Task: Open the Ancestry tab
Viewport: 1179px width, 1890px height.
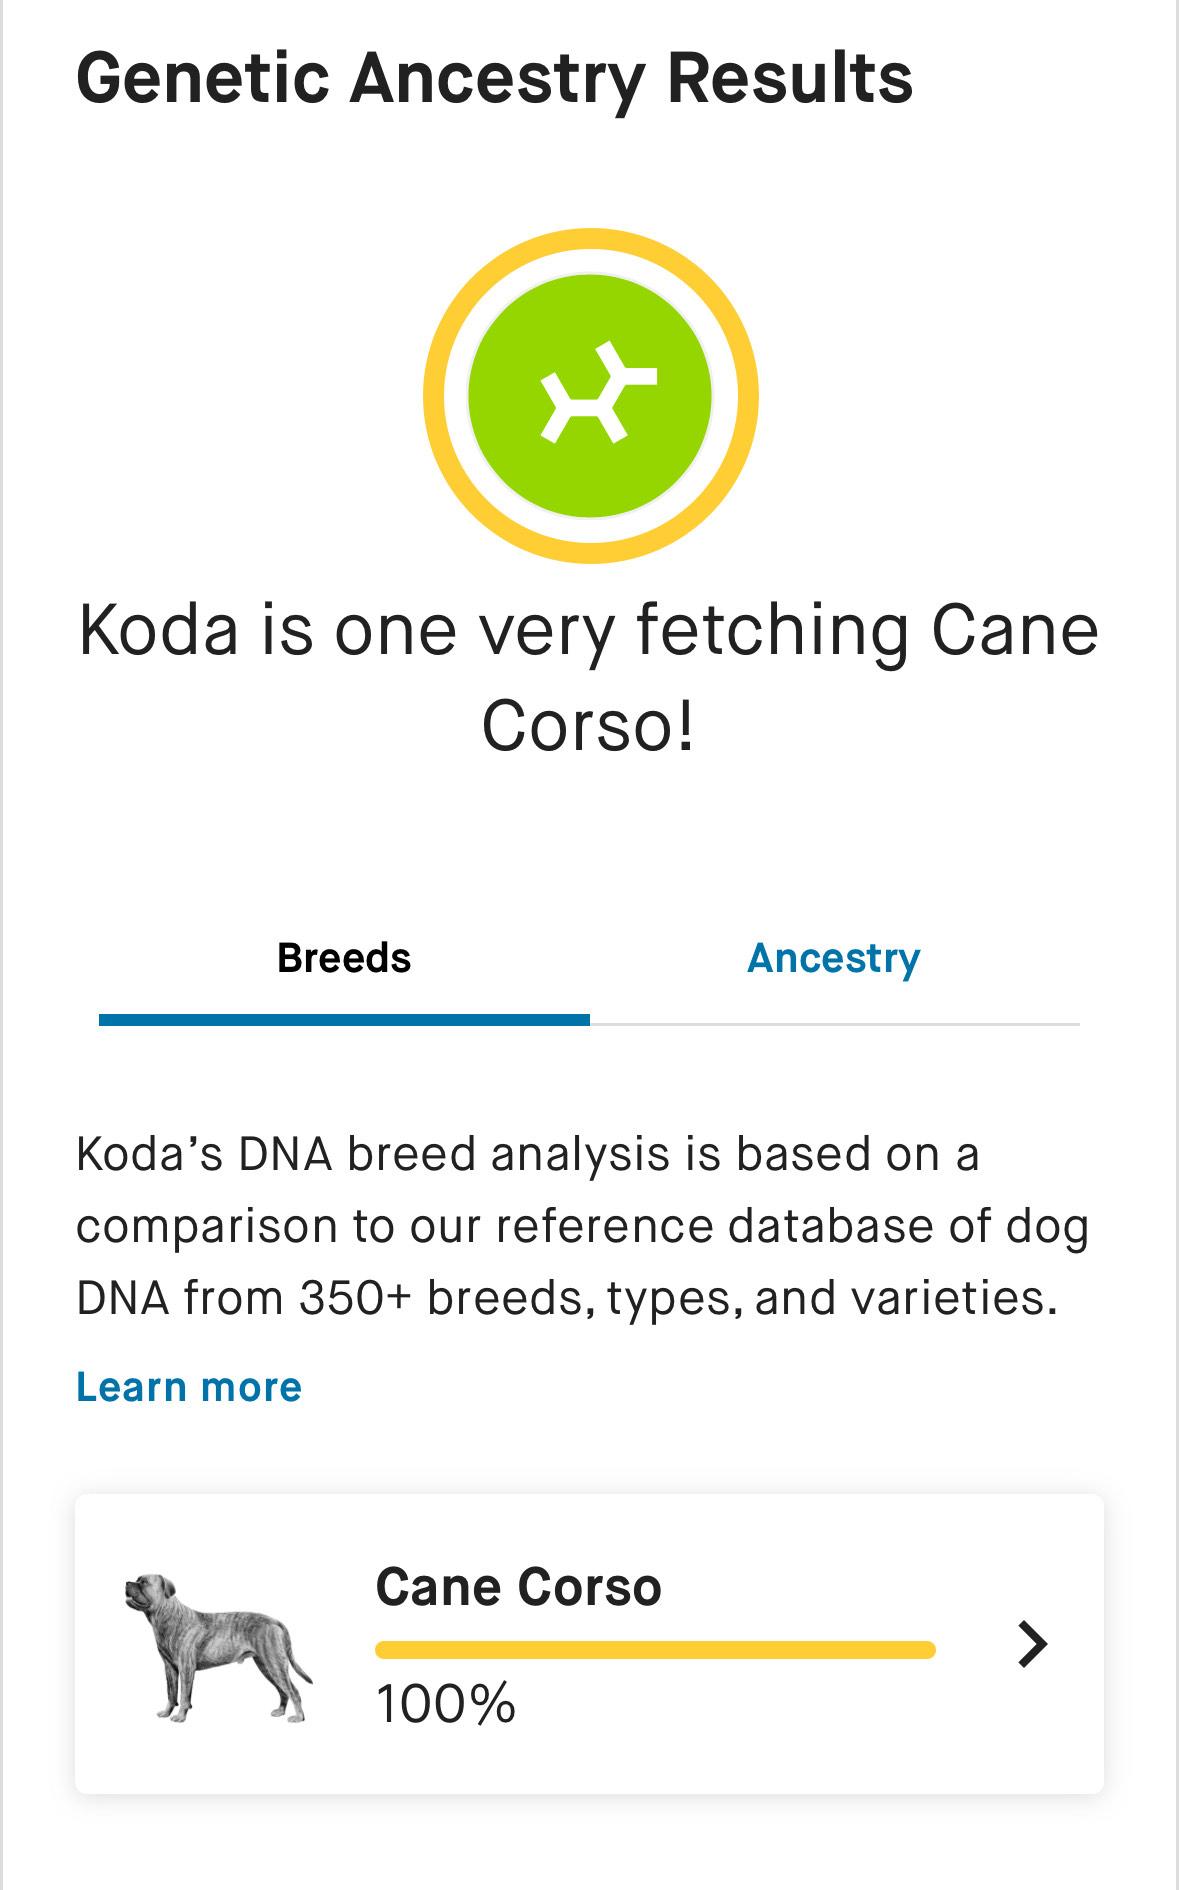Action: point(833,958)
